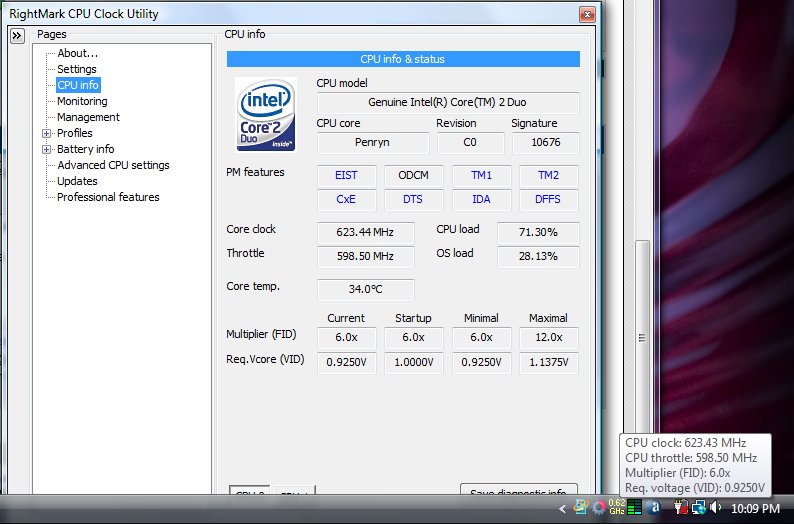Click the 0.62 GHz CPU clock tray icon
Viewport: 794px width, 524px height.
617,507
